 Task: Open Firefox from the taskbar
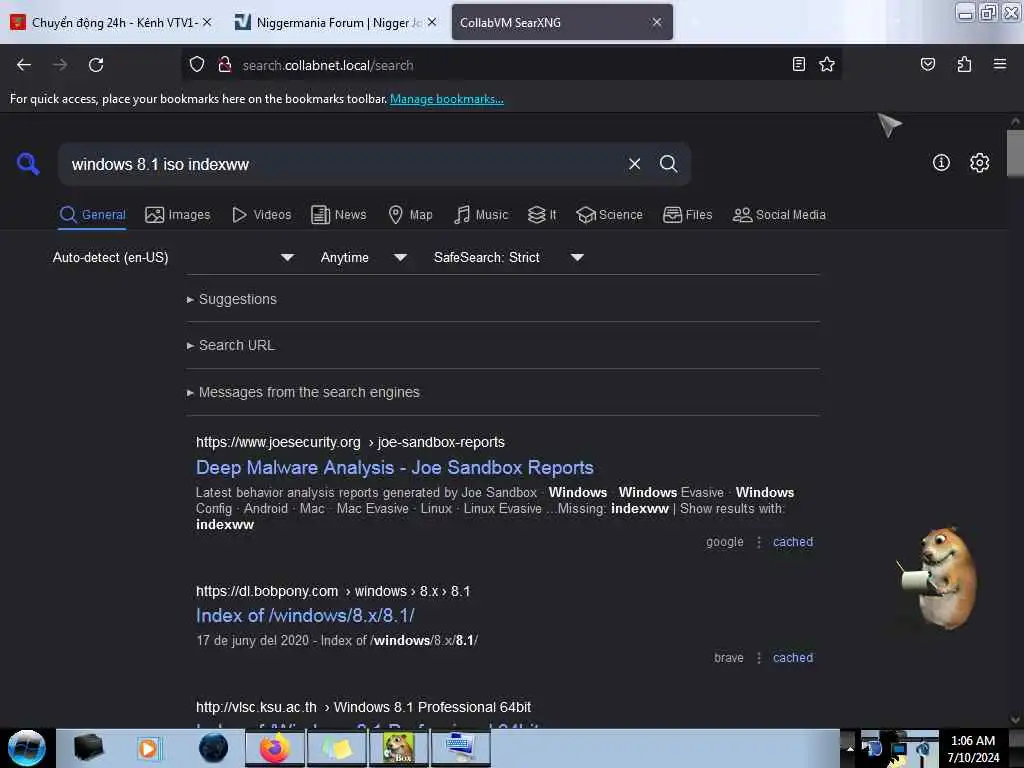(275, 748)
